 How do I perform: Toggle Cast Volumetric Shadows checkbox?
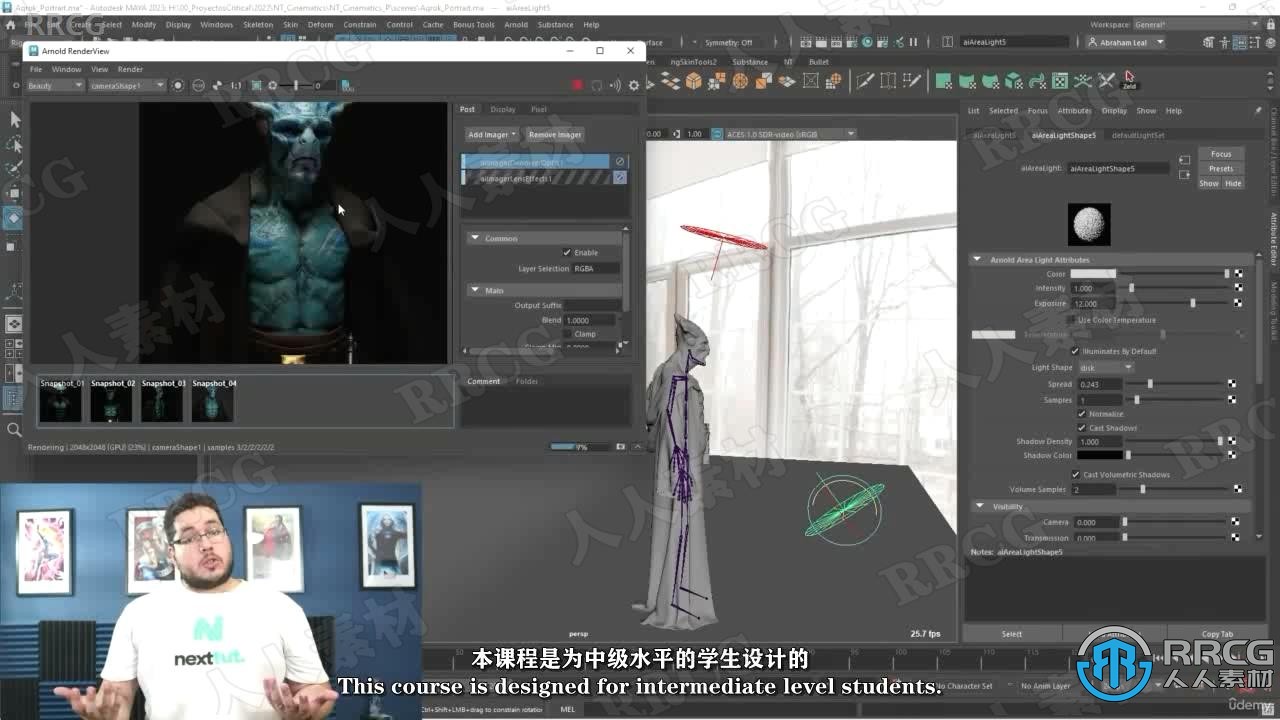(1075, 475)
